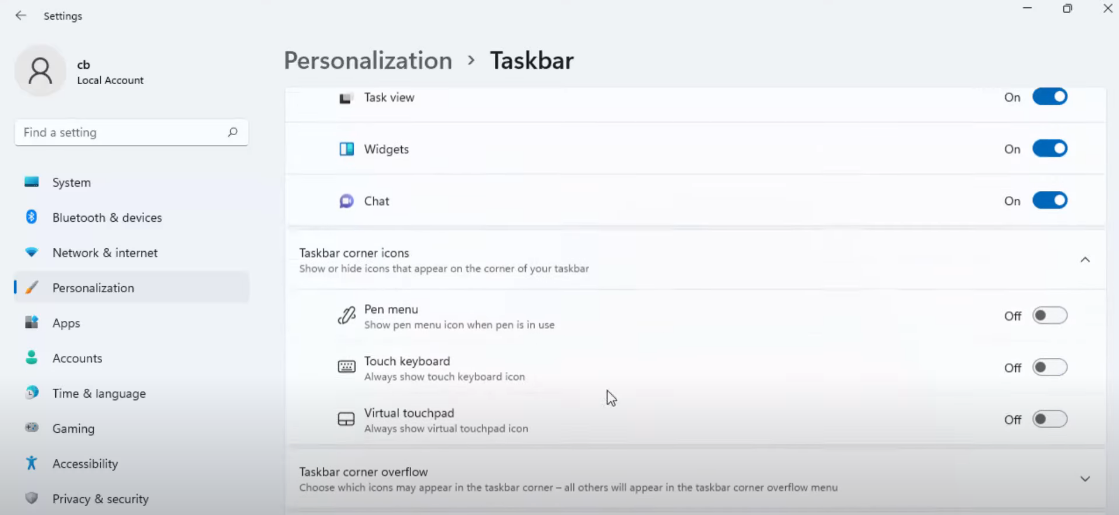
Task: Disable the Chat taskbar toggle
Action: click(1049, 201)
